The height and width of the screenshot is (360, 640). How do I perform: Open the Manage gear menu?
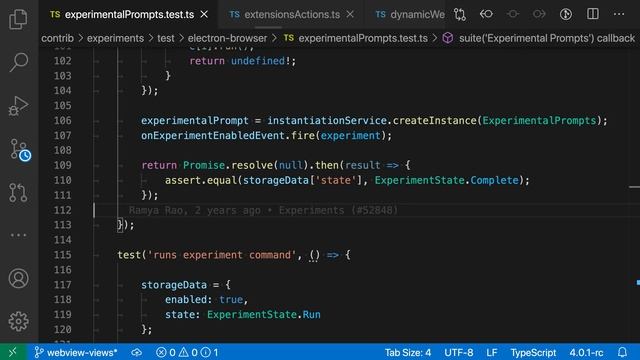coord(18,322)
